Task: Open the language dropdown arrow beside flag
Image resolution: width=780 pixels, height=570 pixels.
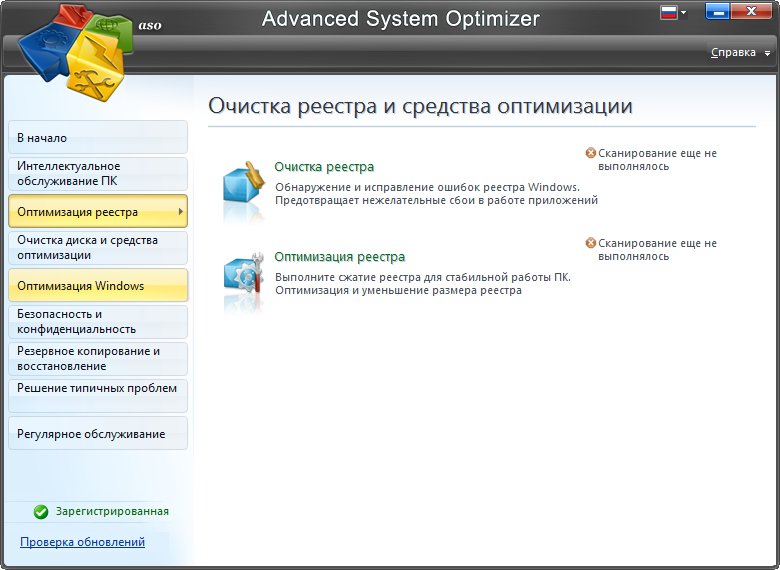Action: [x=683, y=12]
